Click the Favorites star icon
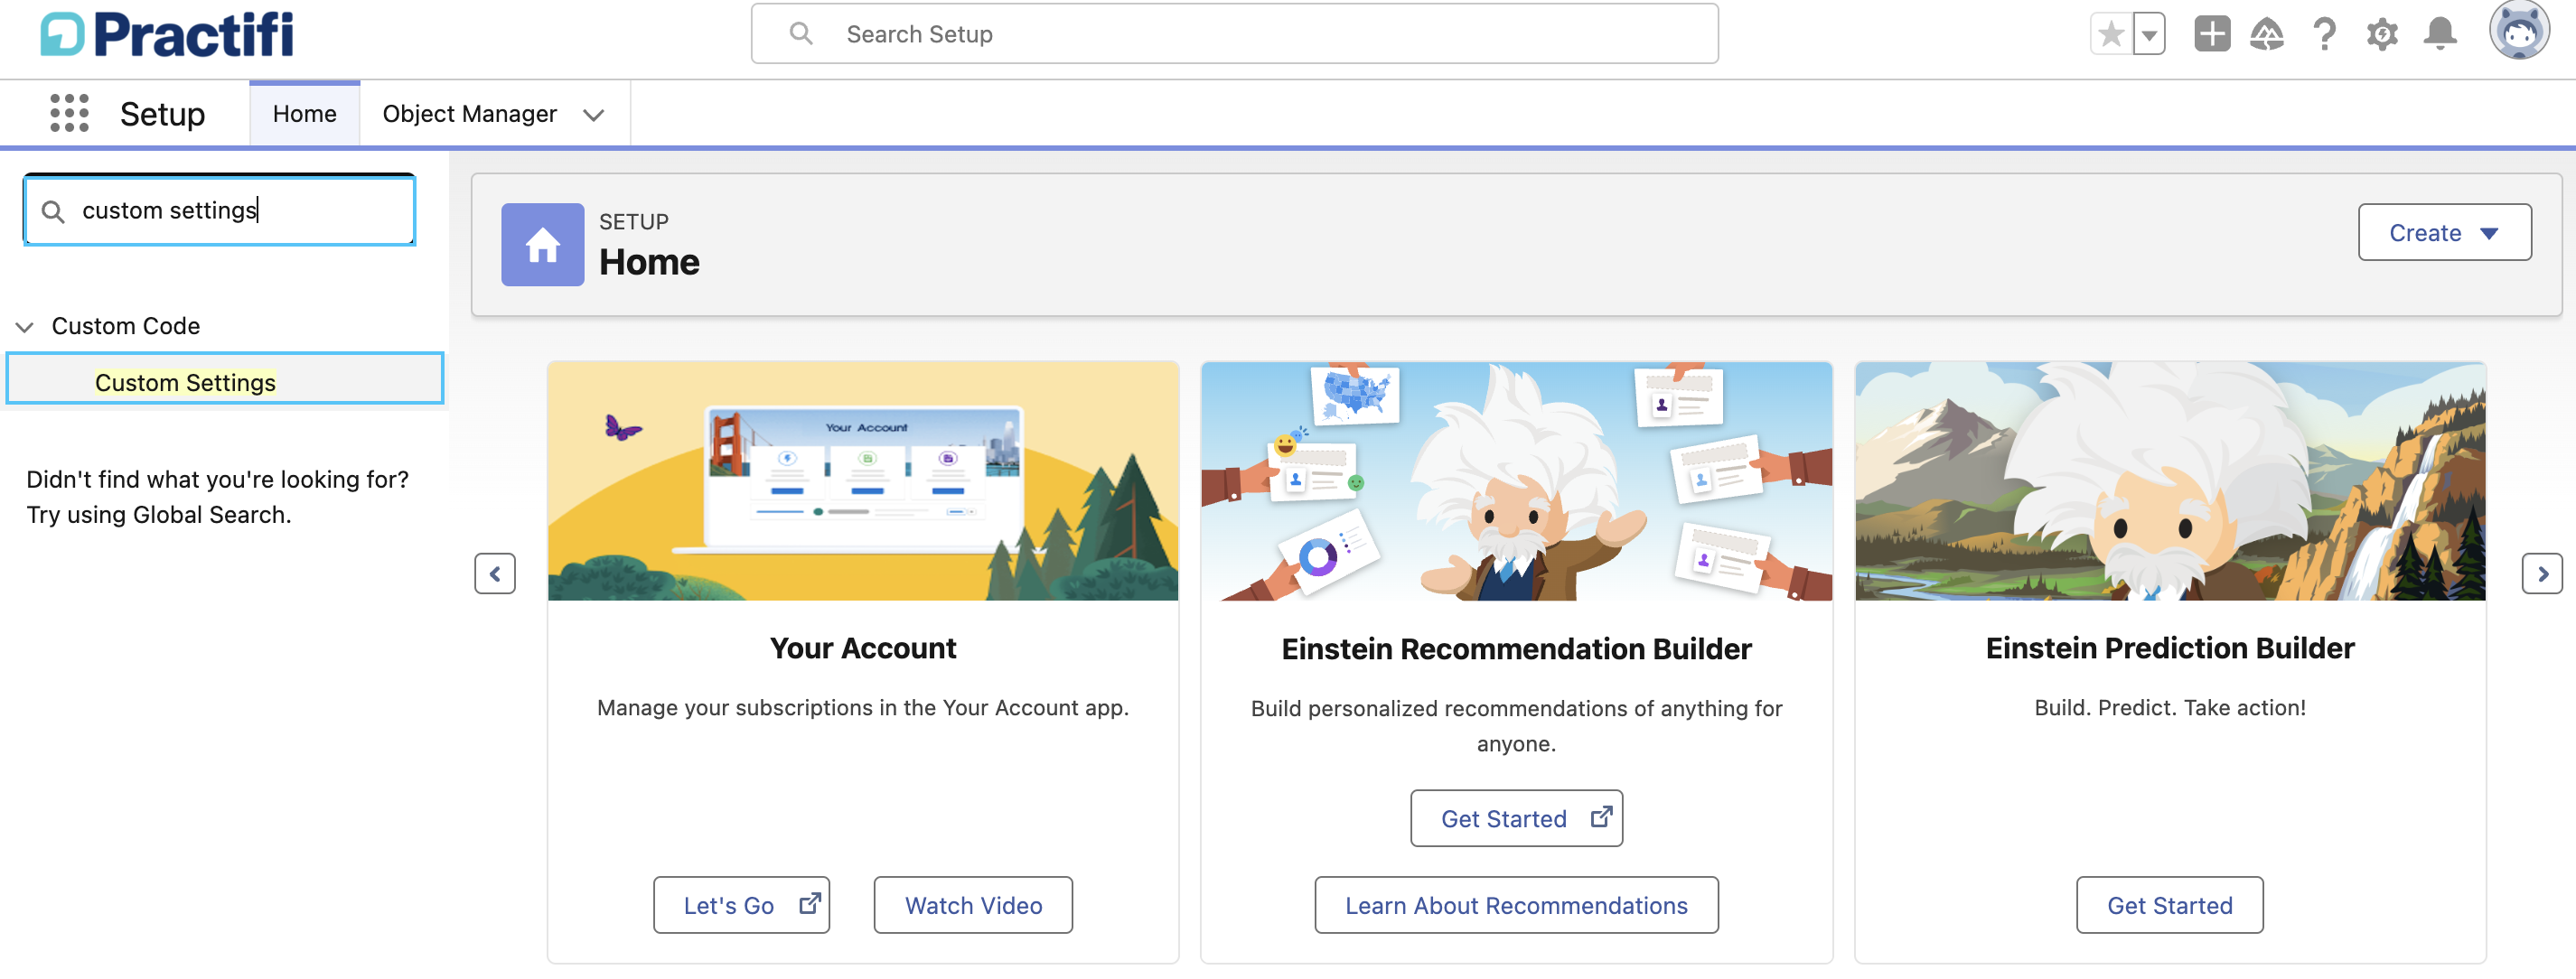 (2111, 34)
